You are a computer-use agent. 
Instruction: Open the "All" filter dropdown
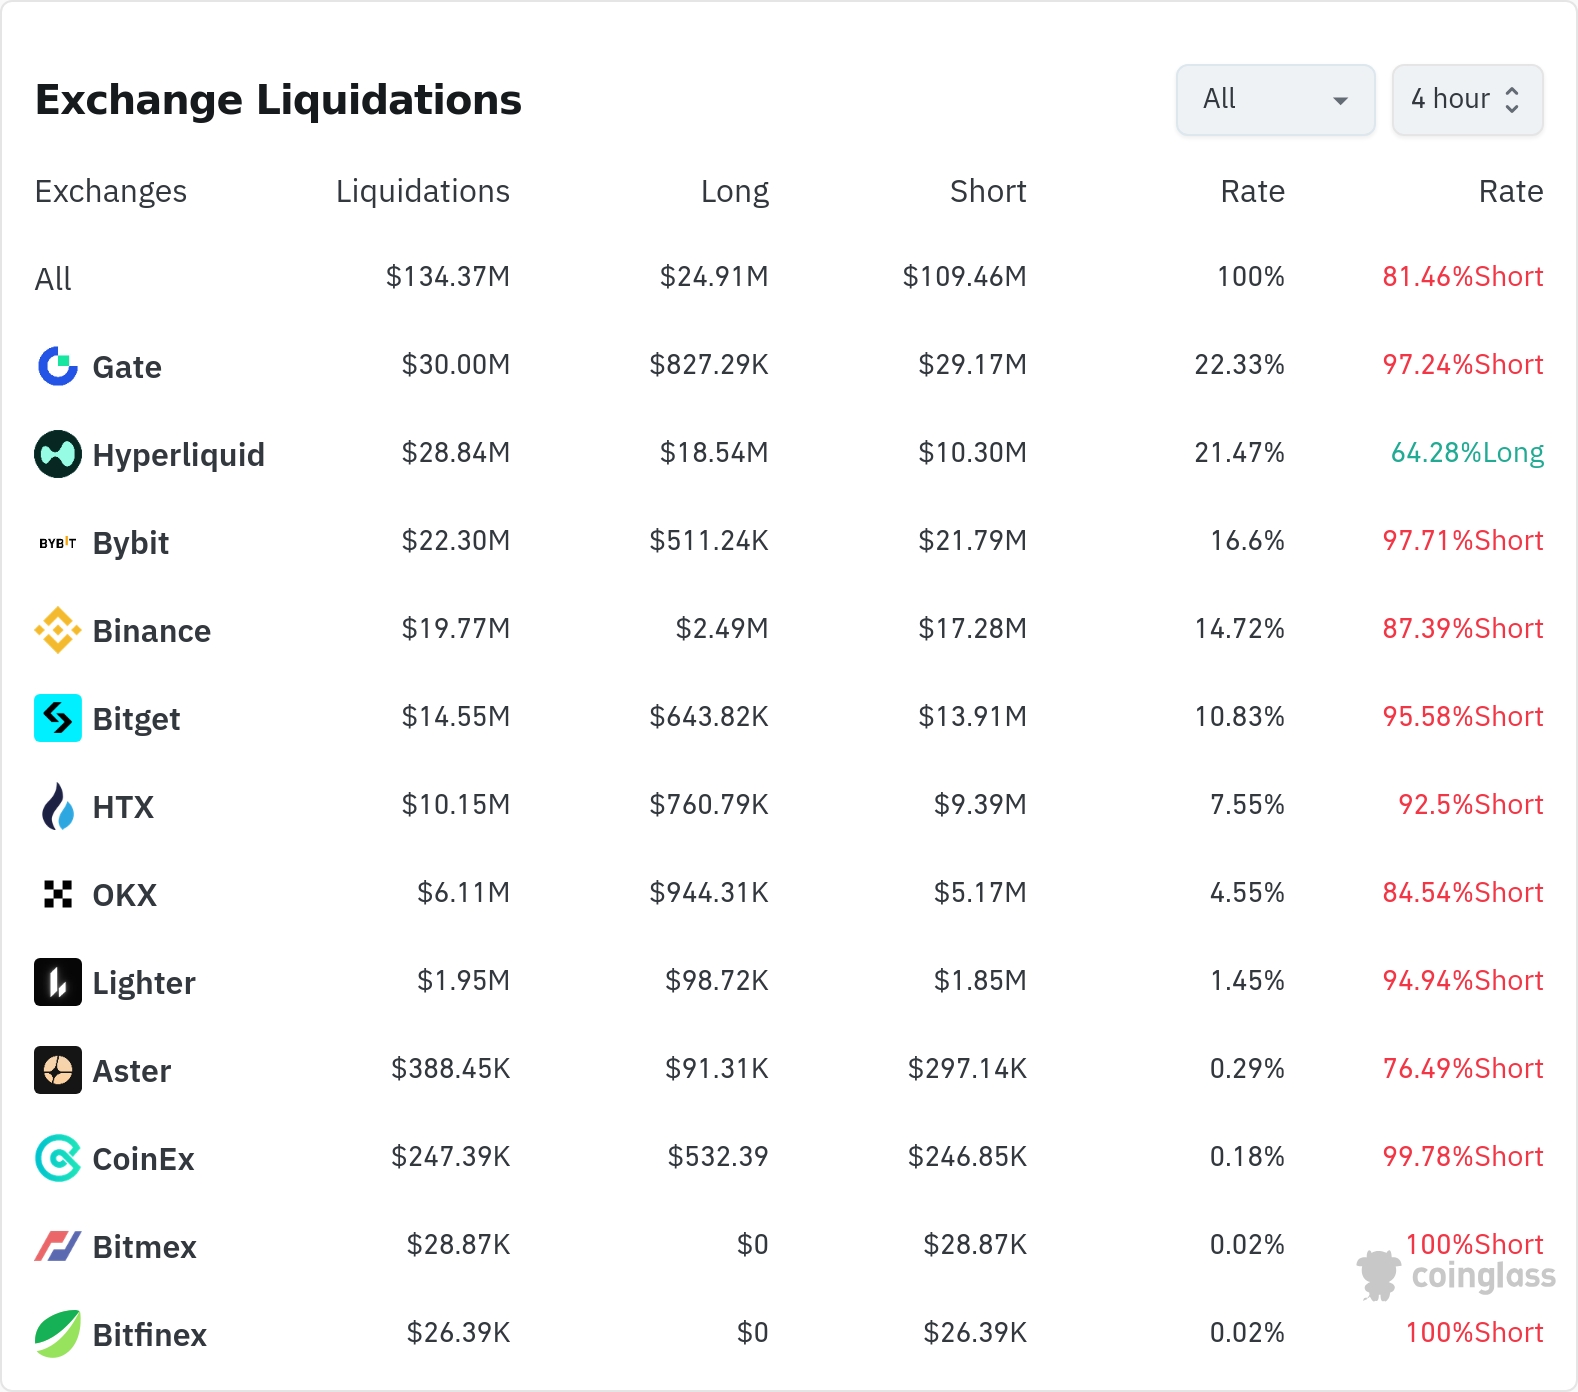pos(1275,100)
